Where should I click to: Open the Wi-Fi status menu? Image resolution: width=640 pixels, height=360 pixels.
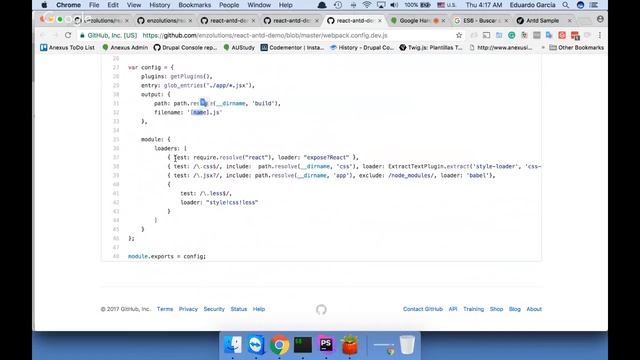pyautogui.click(x=367, y=5)
